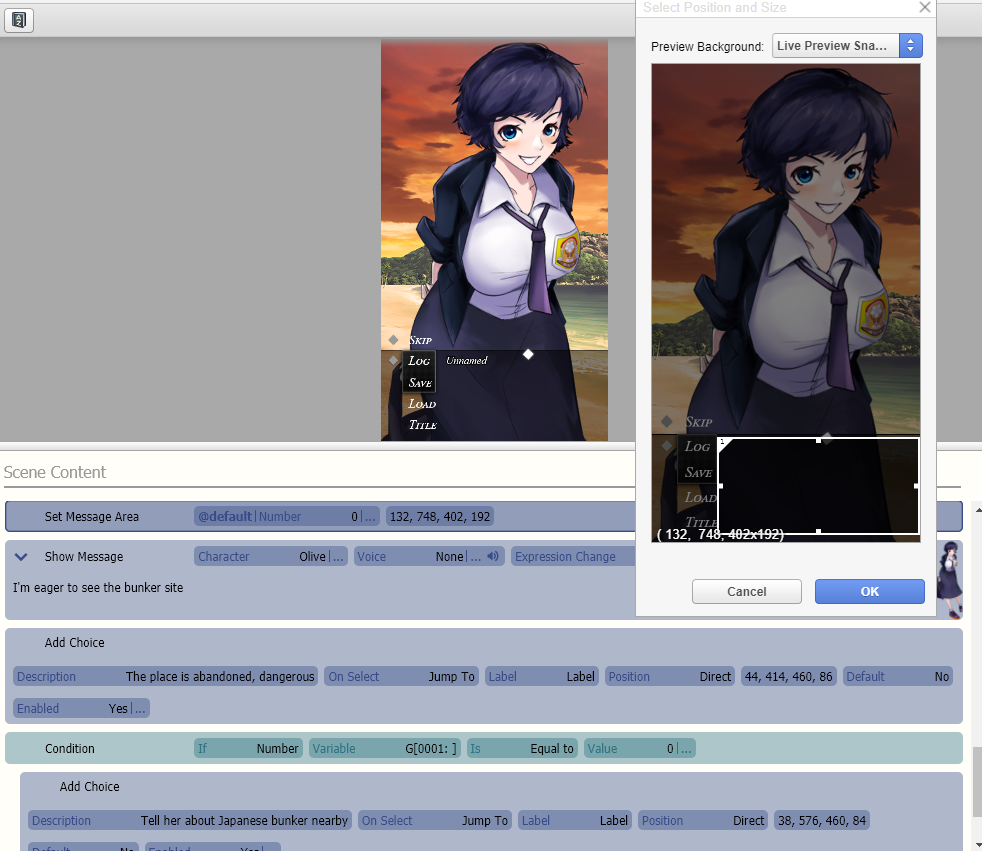
Task: Cancel the Select Position and Size dialog
Action: point(746,591)
